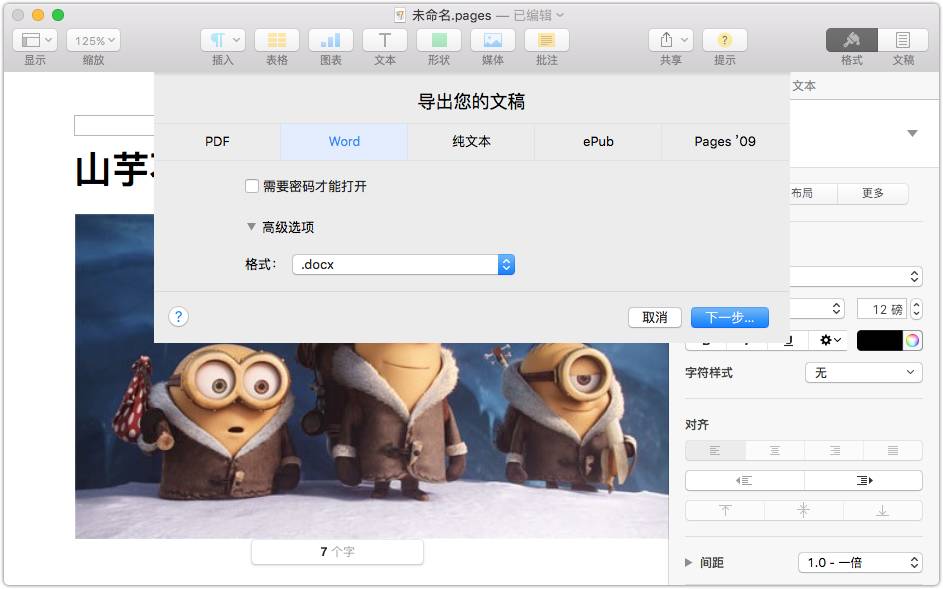Viewport: 943px width, 589px height.
Task: Open the advanced text options gear
Action: click(831, 341)
